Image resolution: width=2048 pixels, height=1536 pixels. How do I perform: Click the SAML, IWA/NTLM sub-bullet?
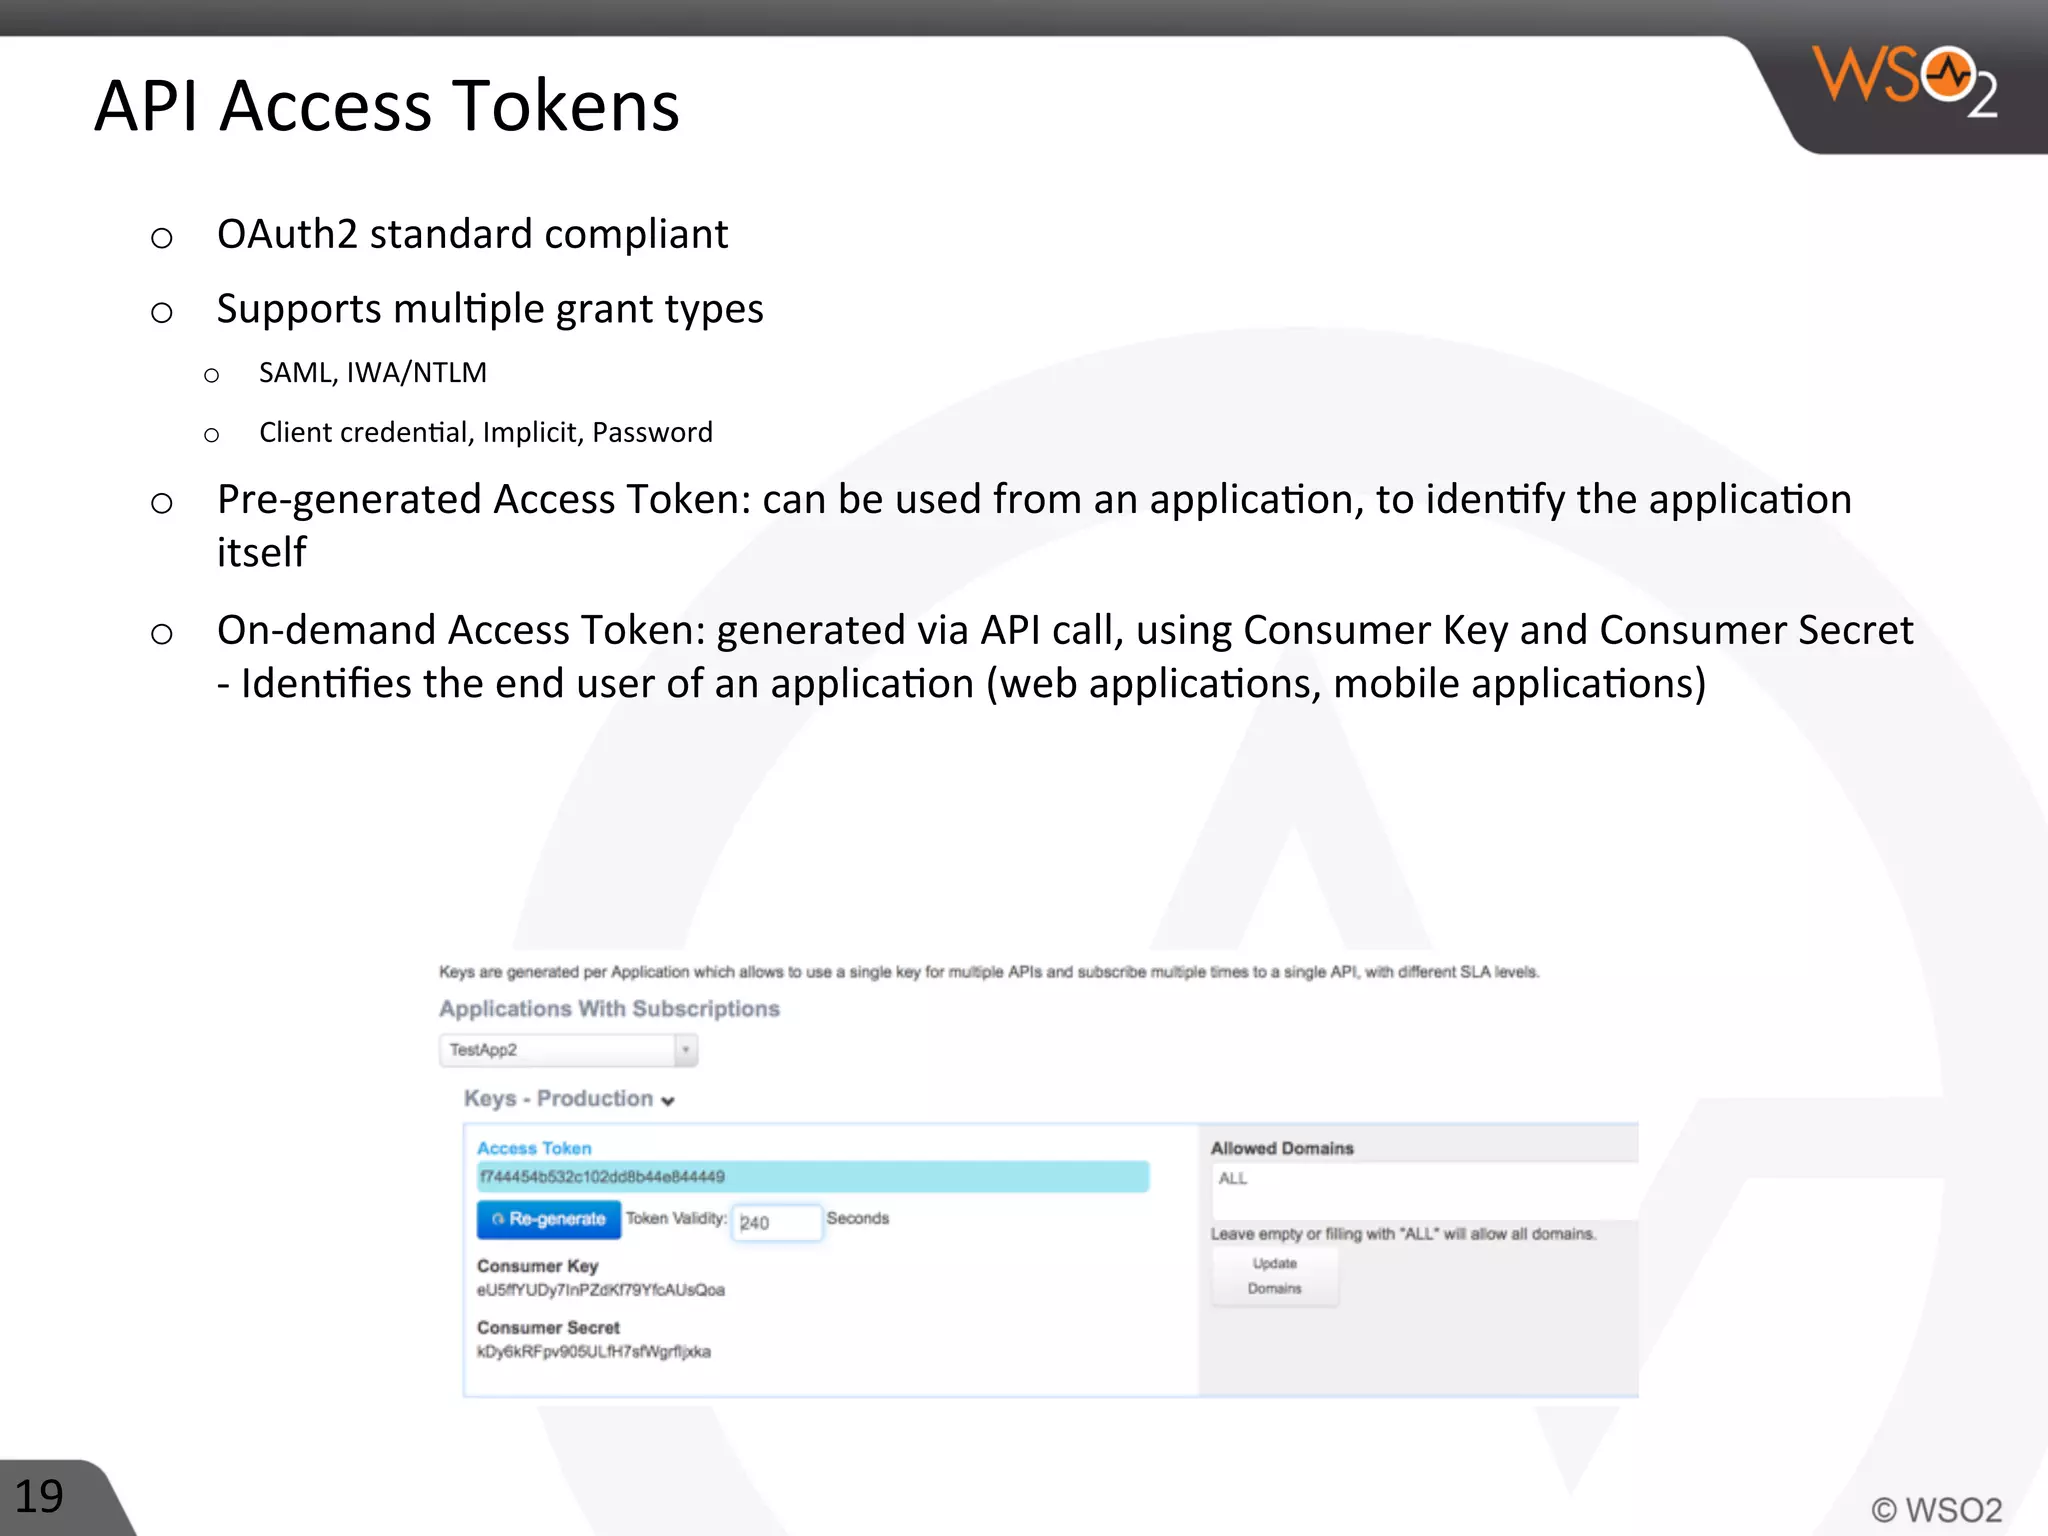coord(372,373)
